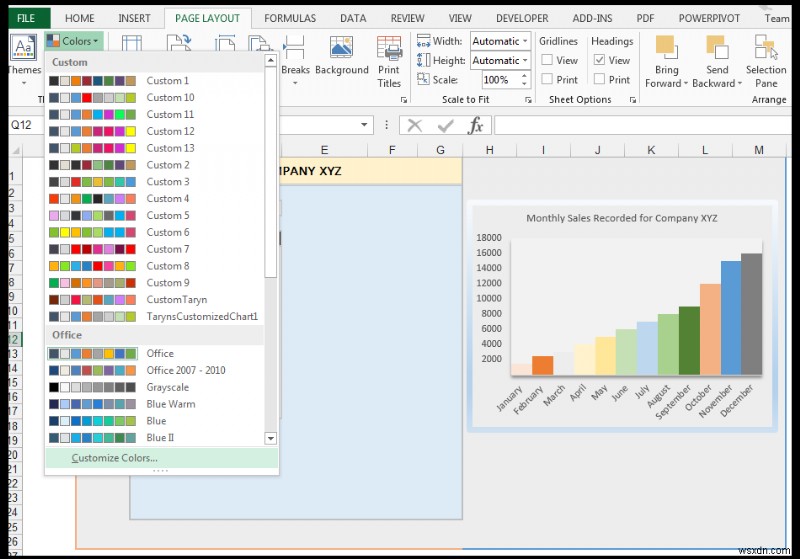Switch to the REVIEW tab

407,18
